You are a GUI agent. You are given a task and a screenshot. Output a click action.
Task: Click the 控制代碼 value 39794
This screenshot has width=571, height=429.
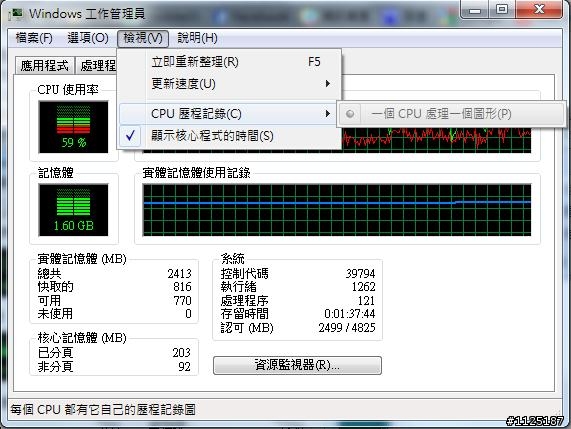pyautogui.click(x=360, y=273)
